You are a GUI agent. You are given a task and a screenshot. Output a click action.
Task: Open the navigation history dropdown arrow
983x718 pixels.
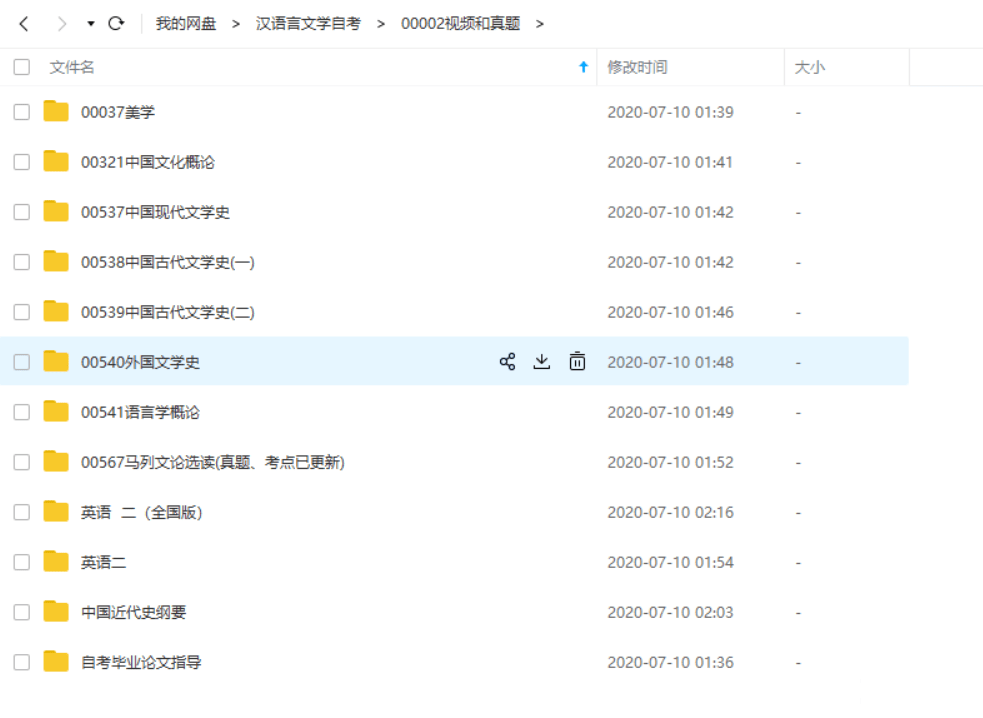point(91,23)
